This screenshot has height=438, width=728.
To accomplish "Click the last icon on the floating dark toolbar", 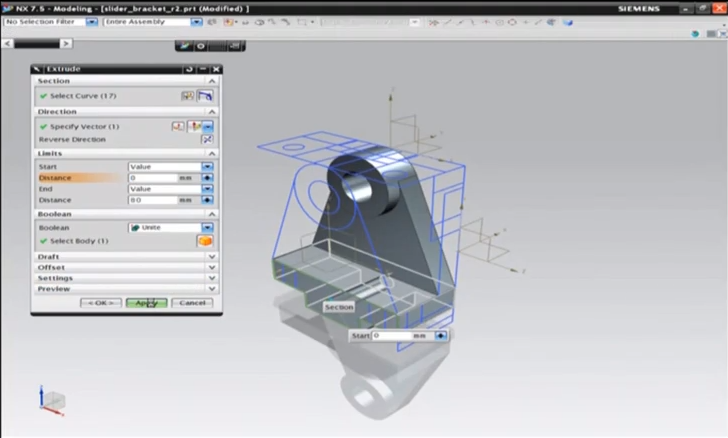I will point(235,46).
